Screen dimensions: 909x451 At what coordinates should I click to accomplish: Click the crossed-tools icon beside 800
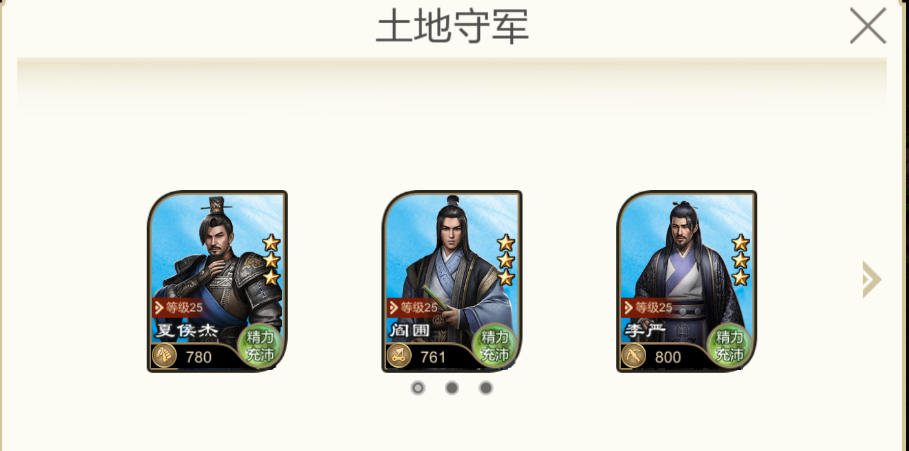[x=634, y=356]
